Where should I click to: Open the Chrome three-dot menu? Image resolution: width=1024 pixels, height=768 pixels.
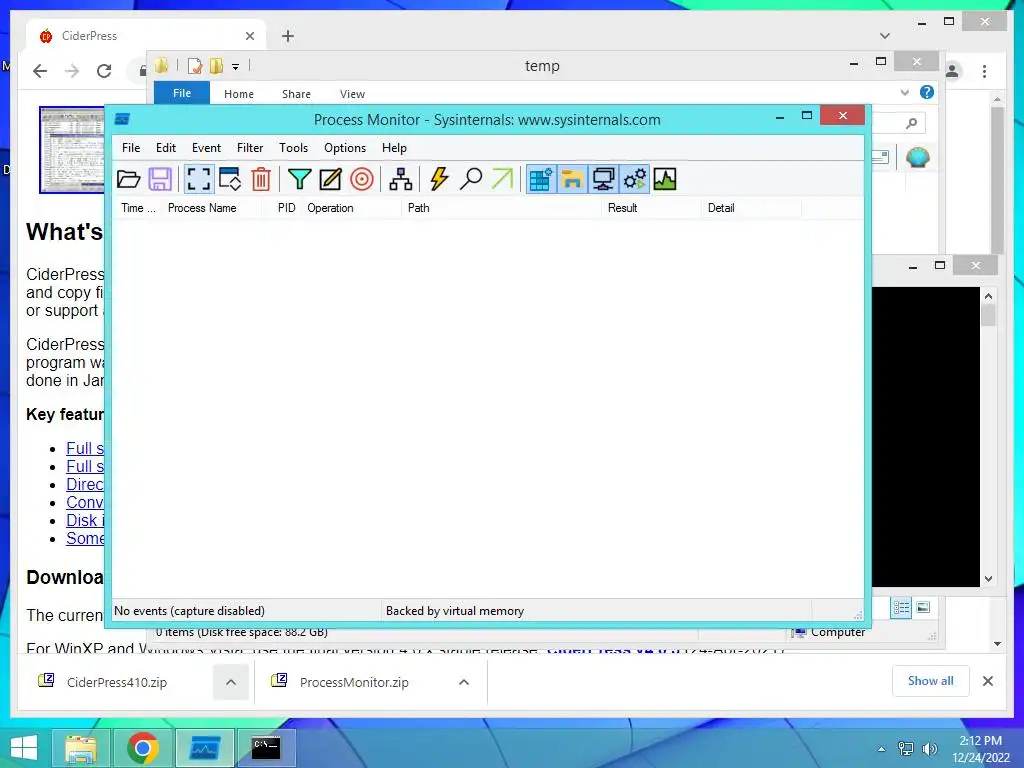pos(984,71)
